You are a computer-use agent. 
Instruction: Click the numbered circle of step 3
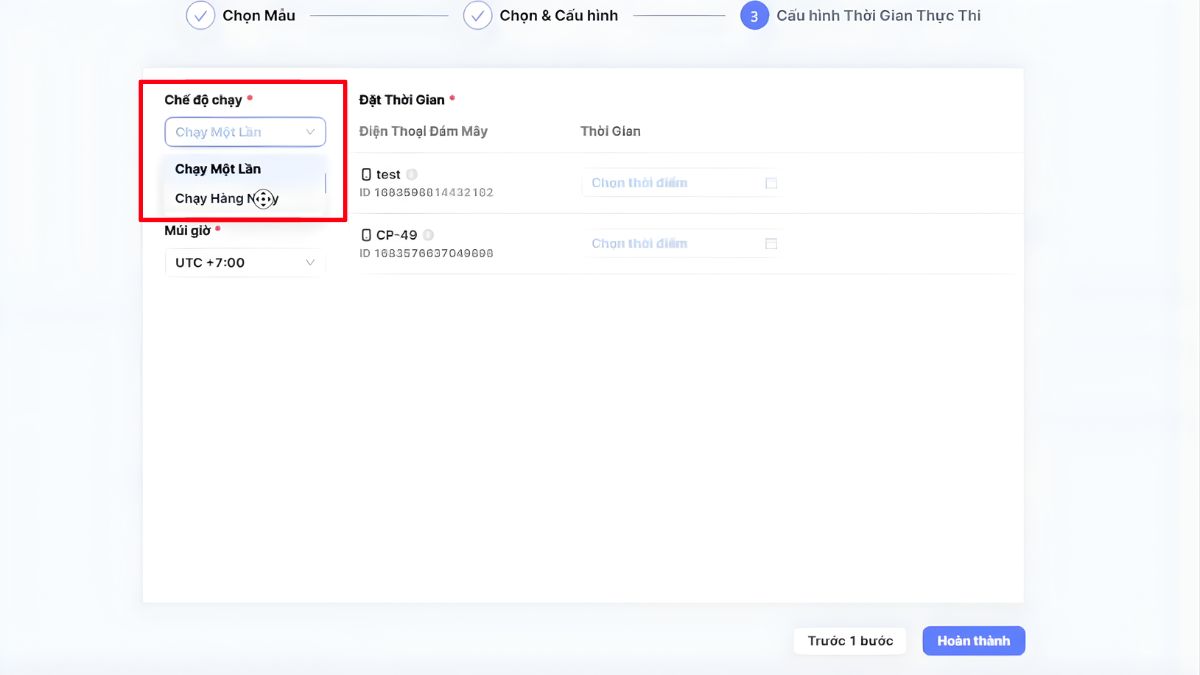(755, 15)
